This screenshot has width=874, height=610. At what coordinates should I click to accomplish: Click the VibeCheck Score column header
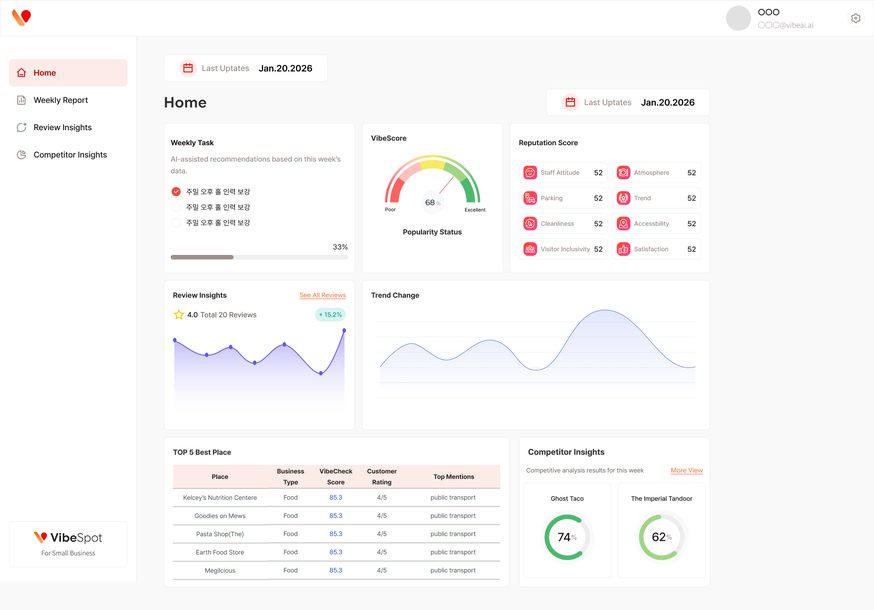coord(336,477)
